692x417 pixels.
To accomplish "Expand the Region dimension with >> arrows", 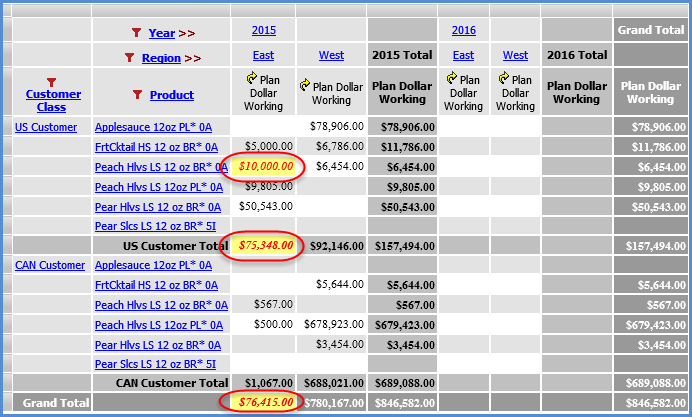I will tap(192, 58).
